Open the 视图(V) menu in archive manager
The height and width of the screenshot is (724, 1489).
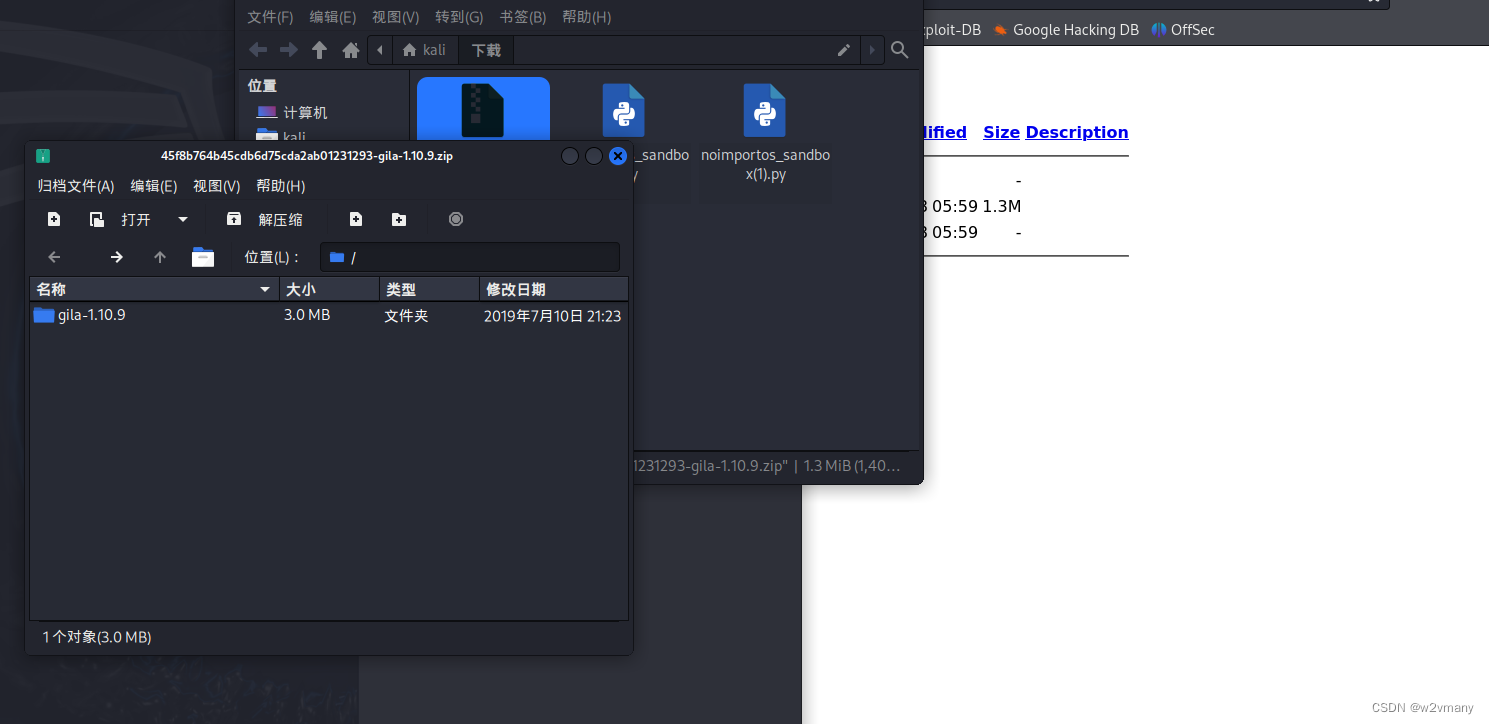(x=217, y=186)
